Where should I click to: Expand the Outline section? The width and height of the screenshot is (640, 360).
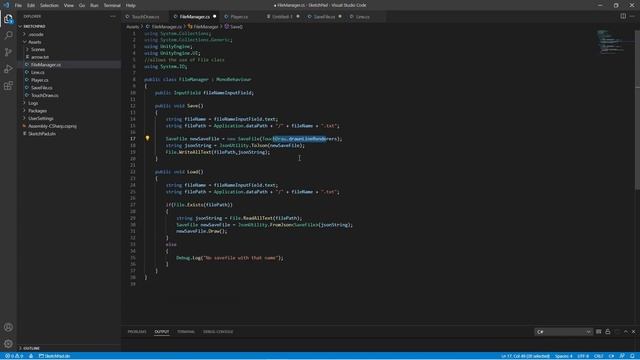pyautogui.click(x=31, y=348)
